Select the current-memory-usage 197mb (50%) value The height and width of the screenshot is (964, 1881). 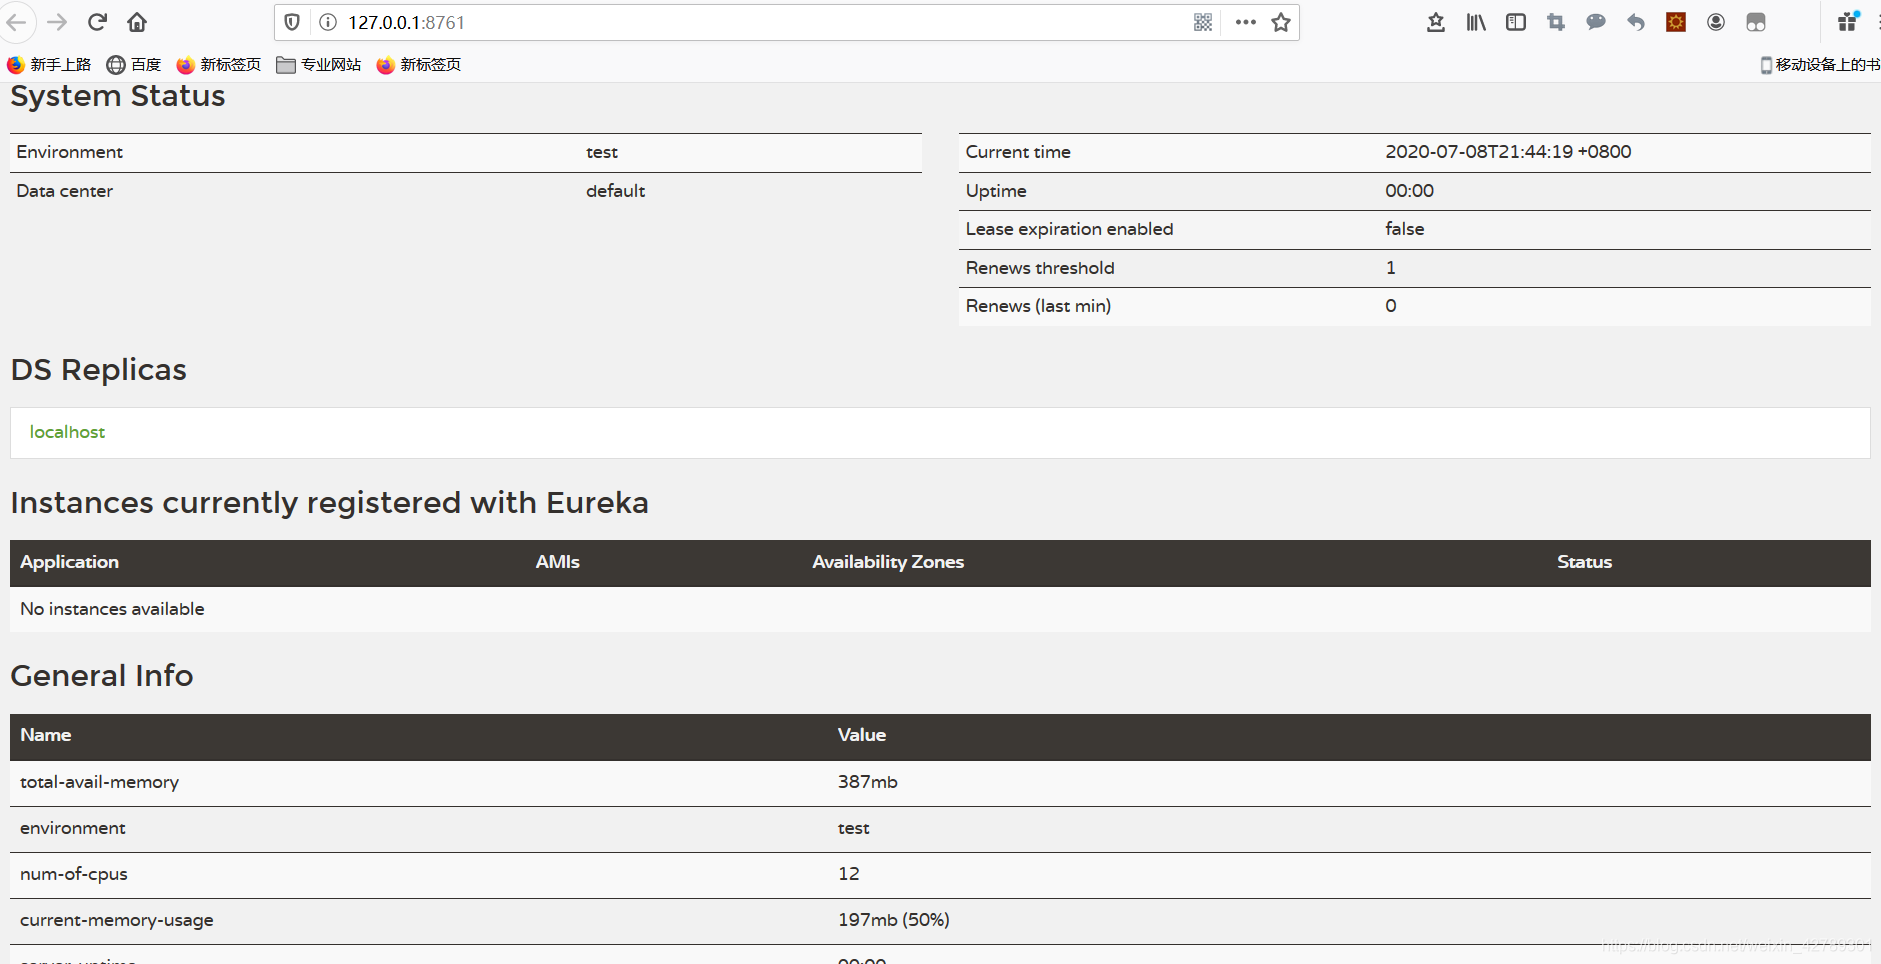click(893, 920)
